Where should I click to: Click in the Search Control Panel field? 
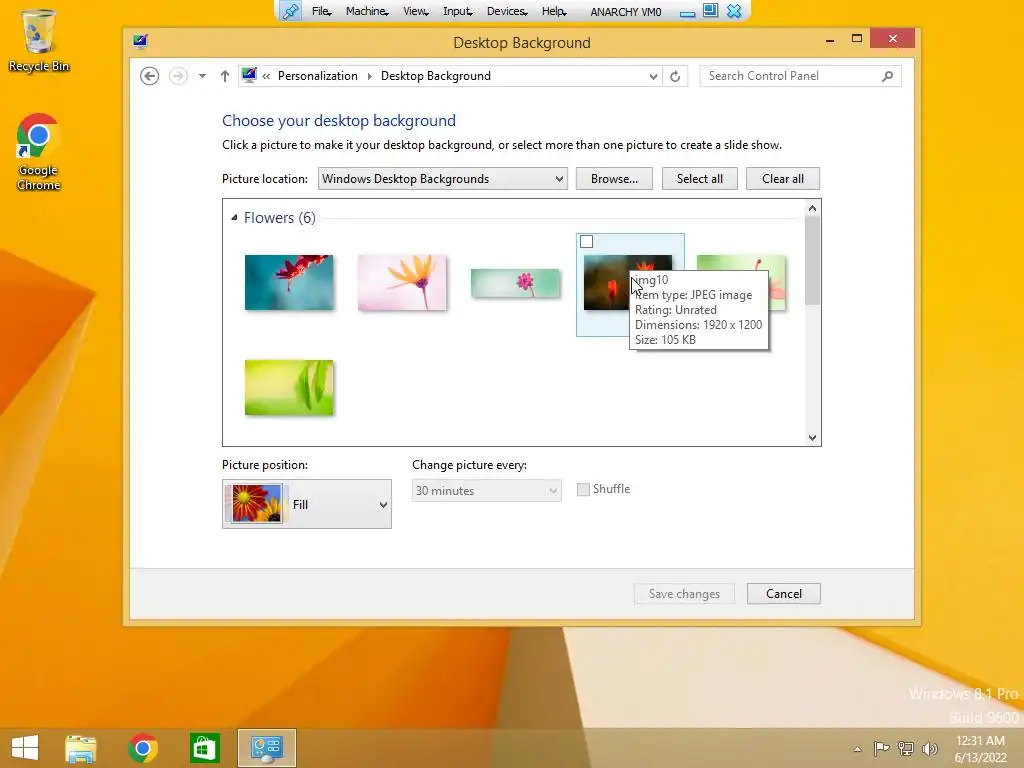(792, 76)
